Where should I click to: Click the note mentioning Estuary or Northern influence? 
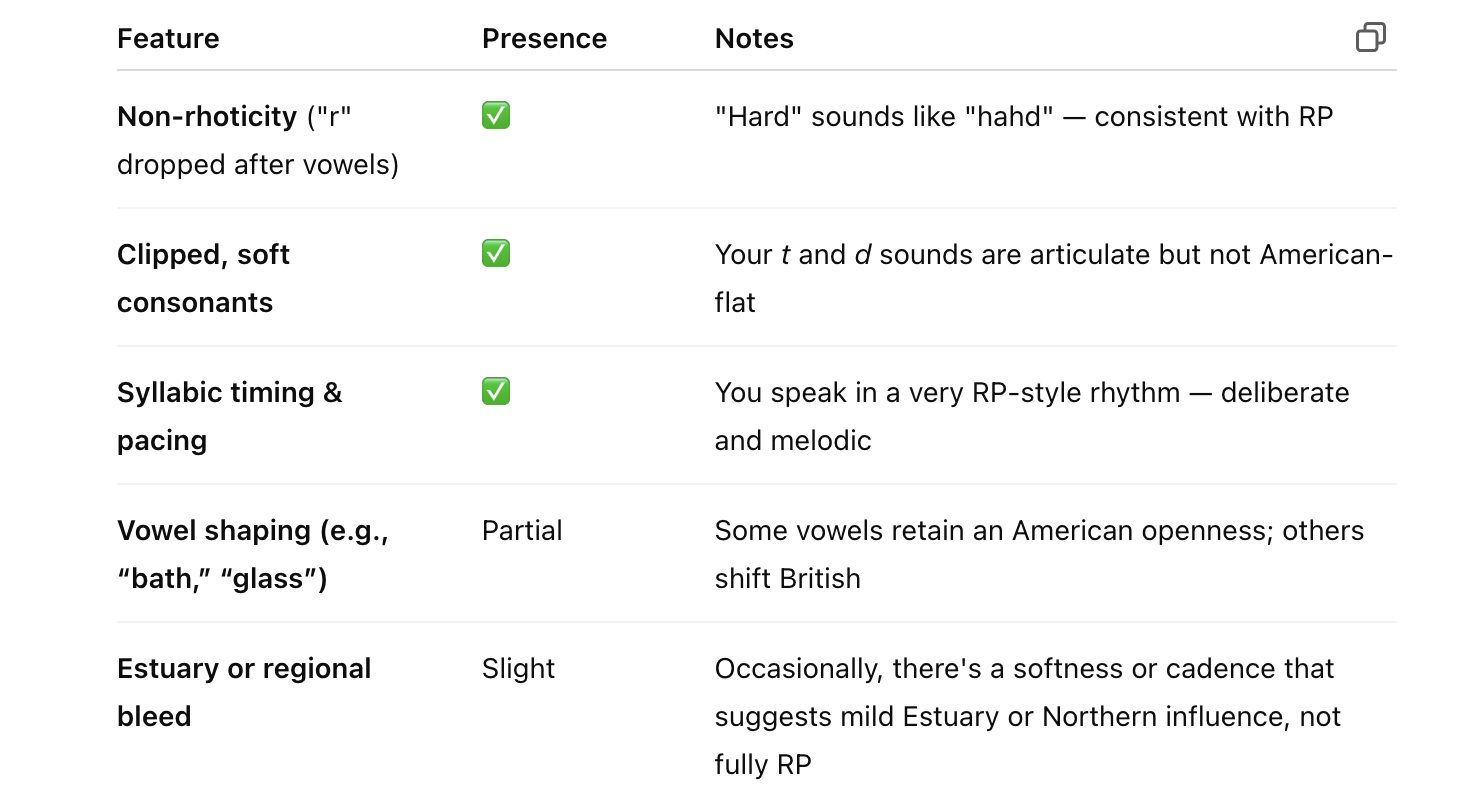point(1027,716)
